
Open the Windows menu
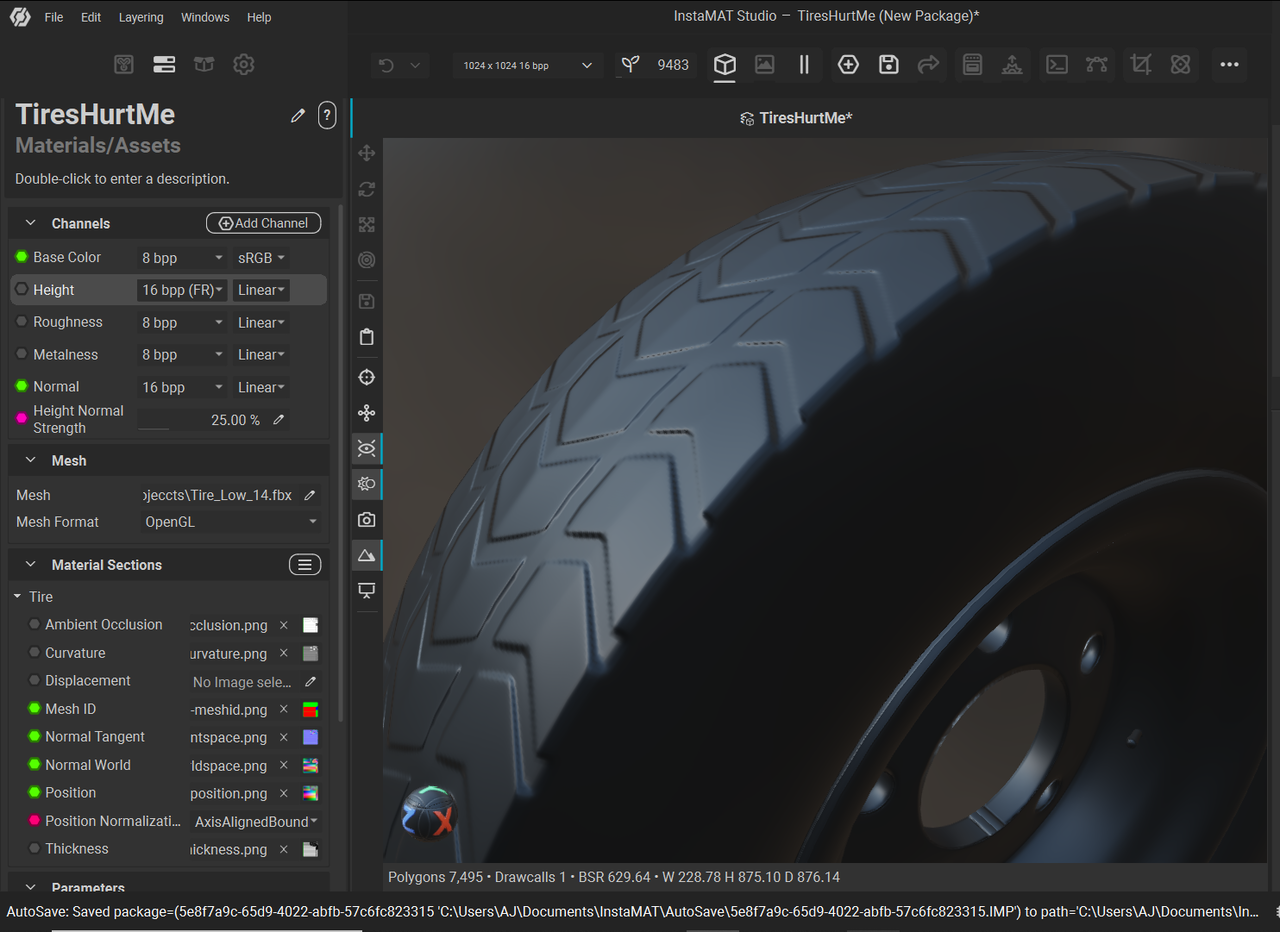[x=205, y=17]
